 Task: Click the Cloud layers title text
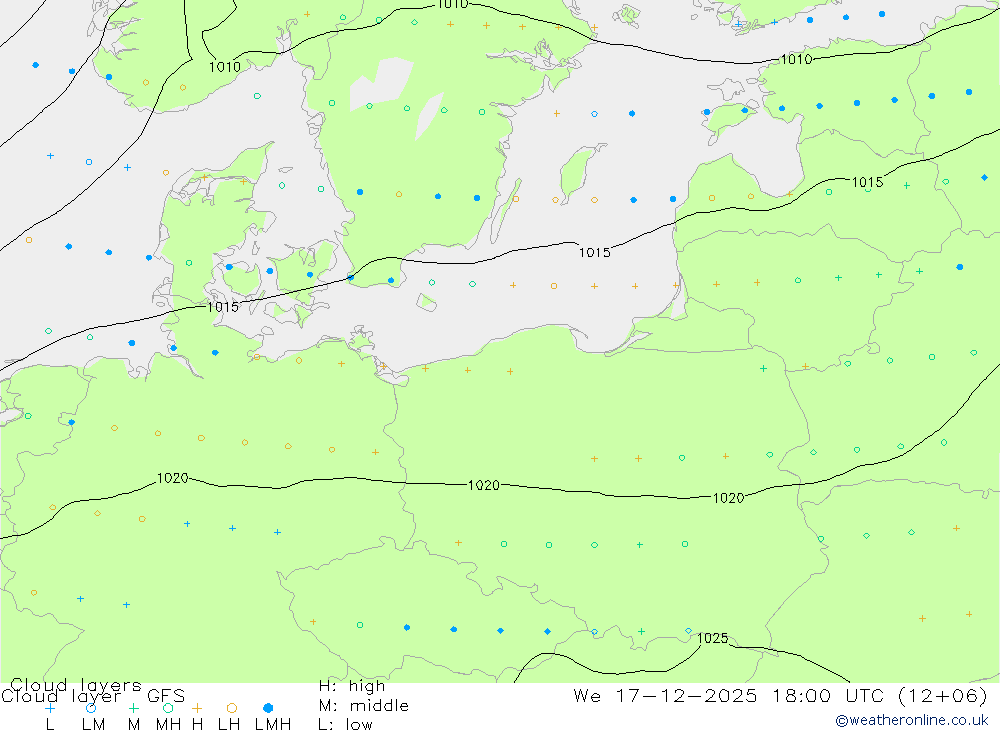point(76,685)
